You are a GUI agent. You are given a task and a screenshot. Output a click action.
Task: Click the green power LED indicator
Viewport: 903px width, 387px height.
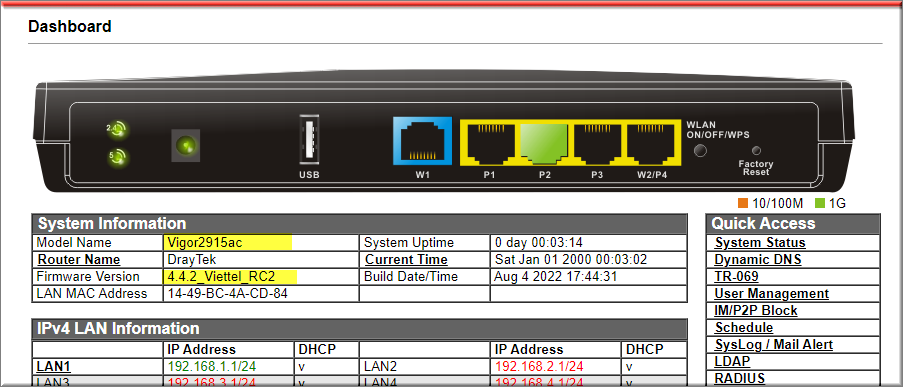point(186,146)
